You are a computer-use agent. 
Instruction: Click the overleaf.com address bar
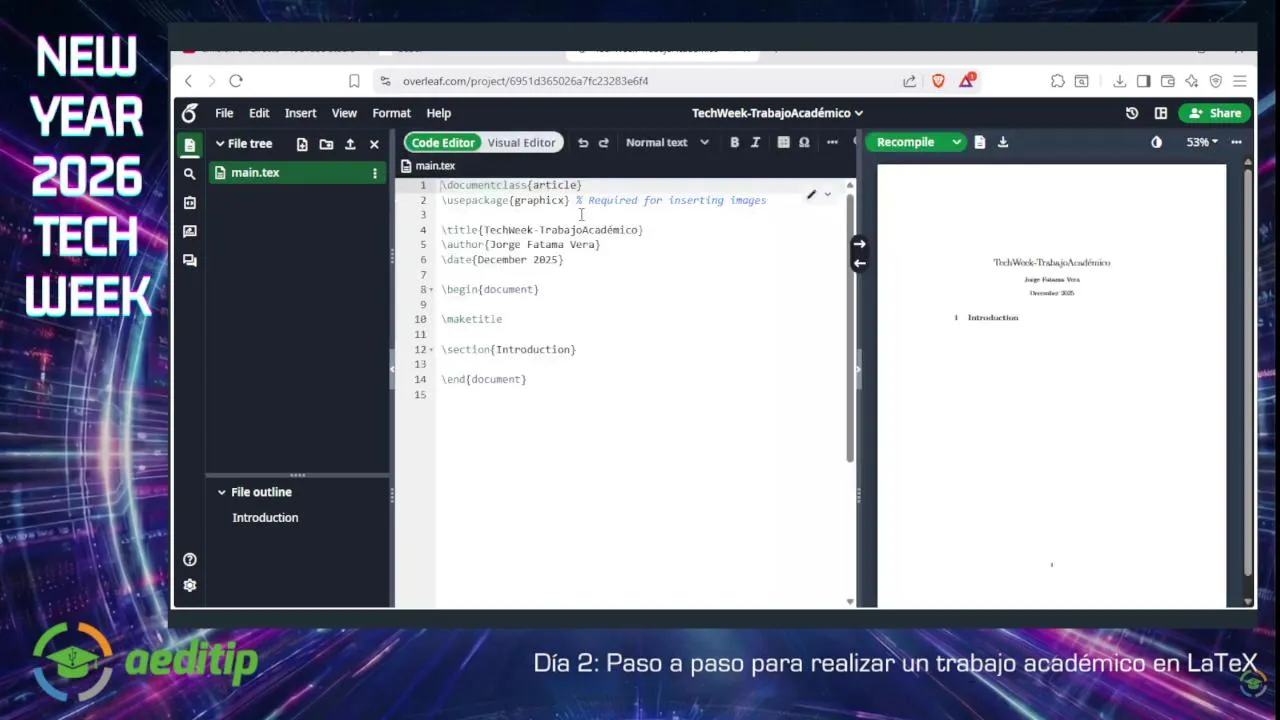point(640,81)
